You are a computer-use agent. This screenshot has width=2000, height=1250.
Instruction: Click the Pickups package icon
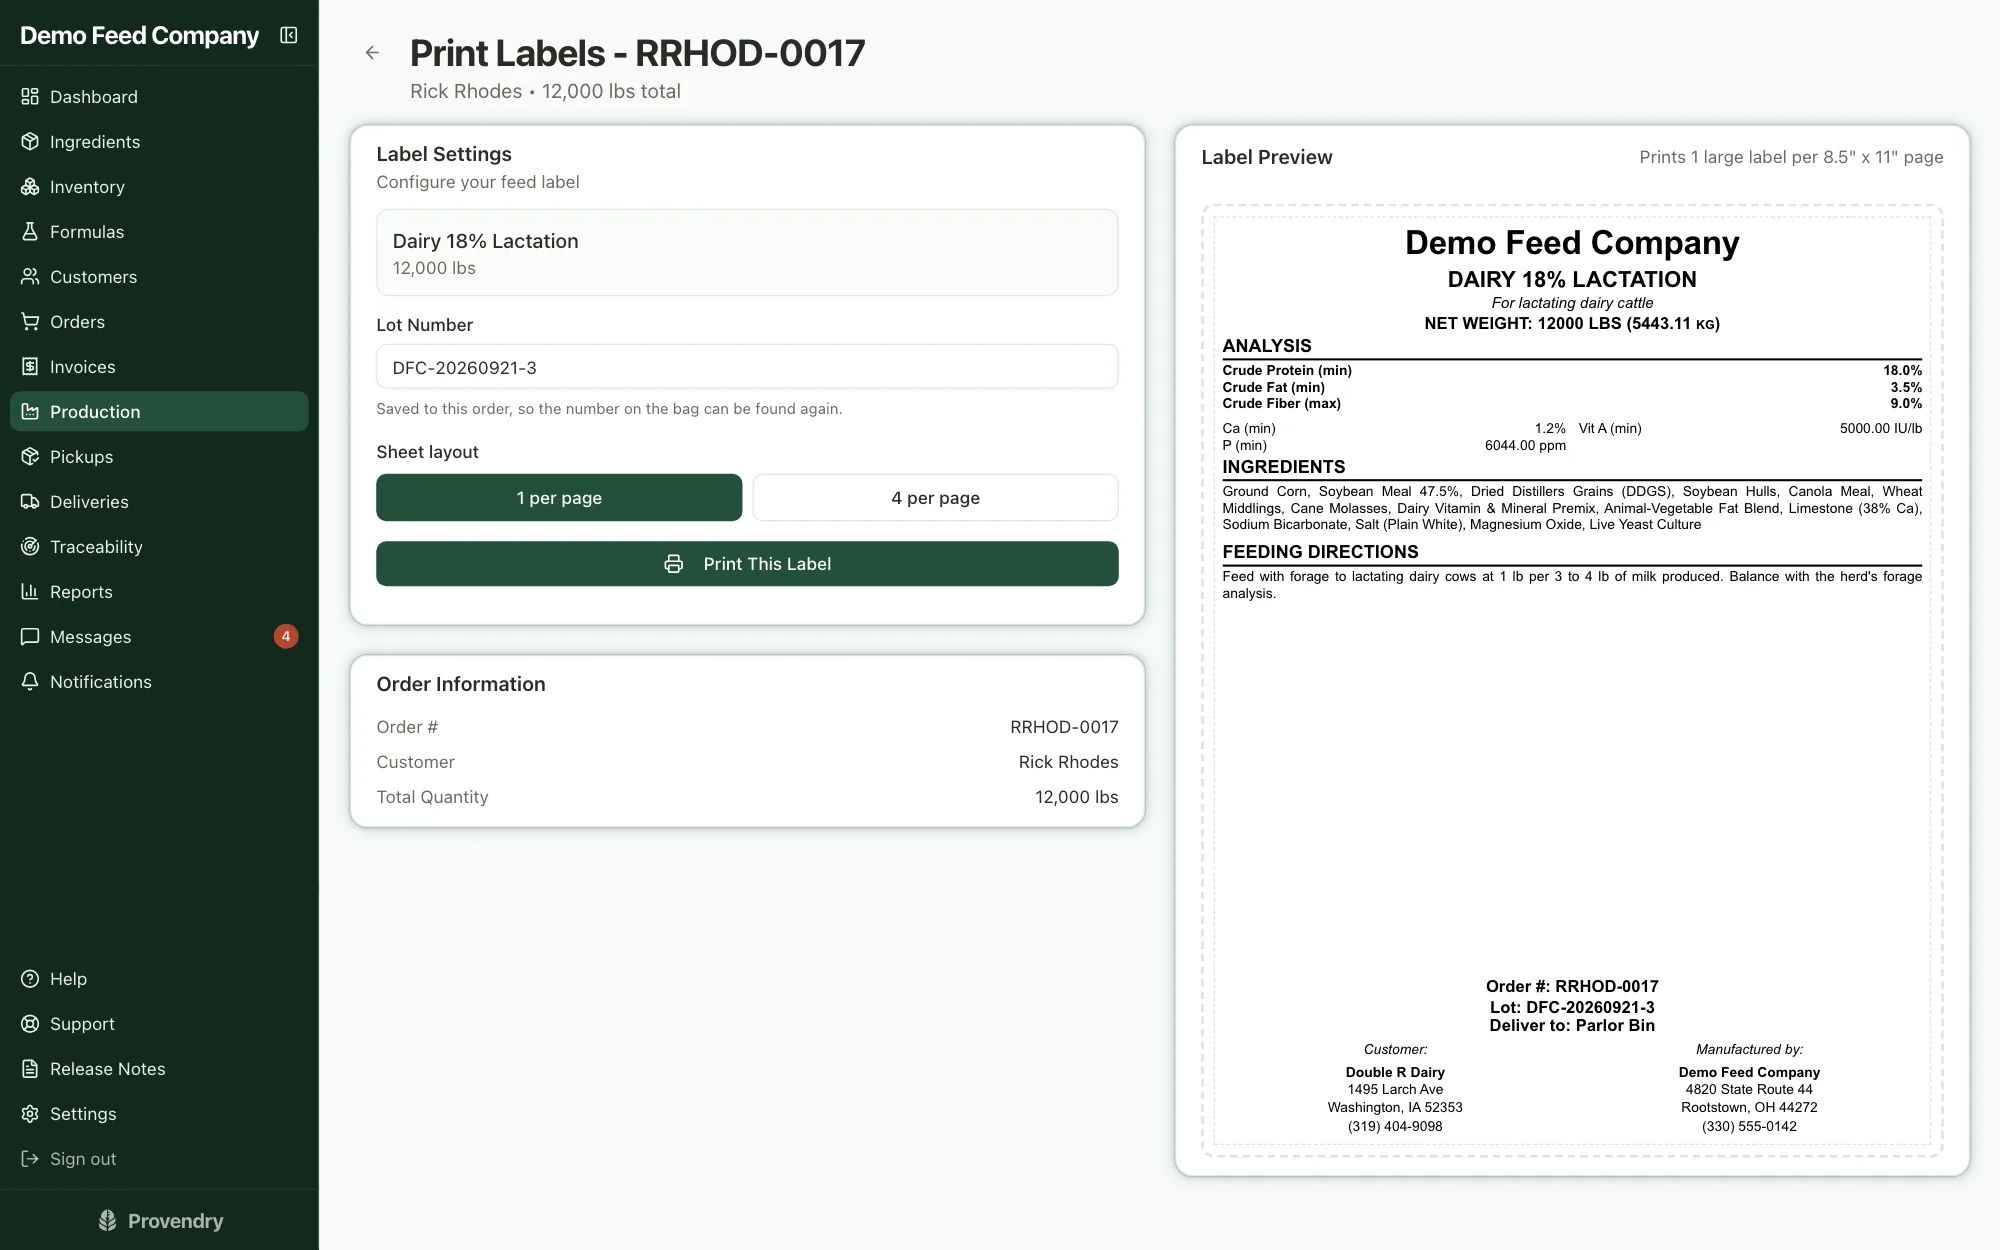tap(30, 457)
